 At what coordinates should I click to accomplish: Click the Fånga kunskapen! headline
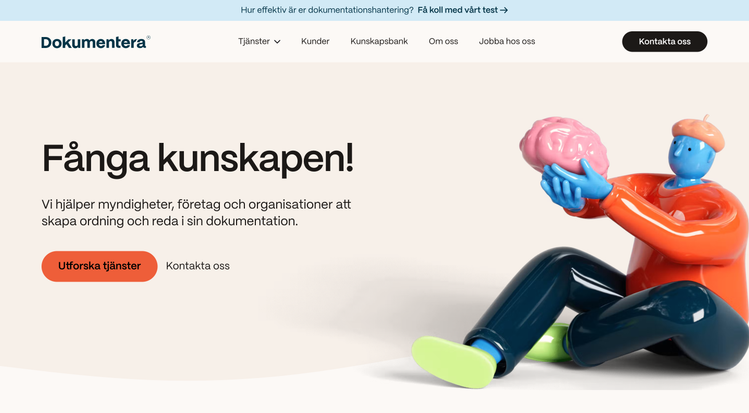point(198,159)
